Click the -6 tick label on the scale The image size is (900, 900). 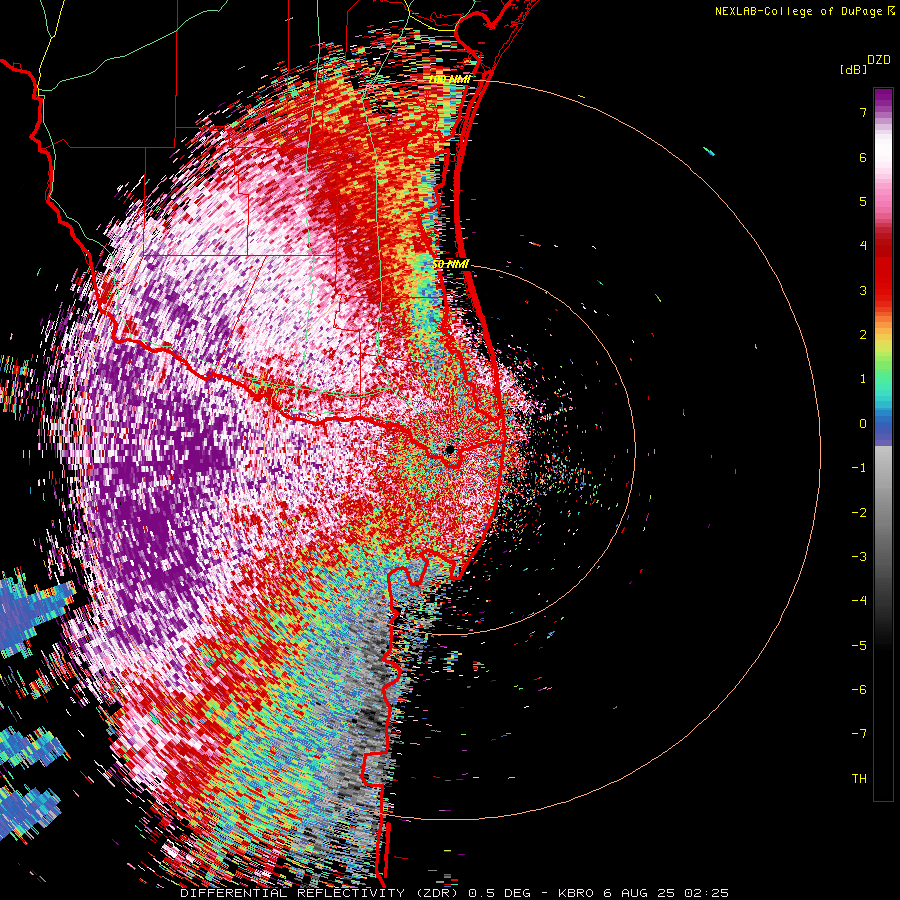tap(859, 689)
